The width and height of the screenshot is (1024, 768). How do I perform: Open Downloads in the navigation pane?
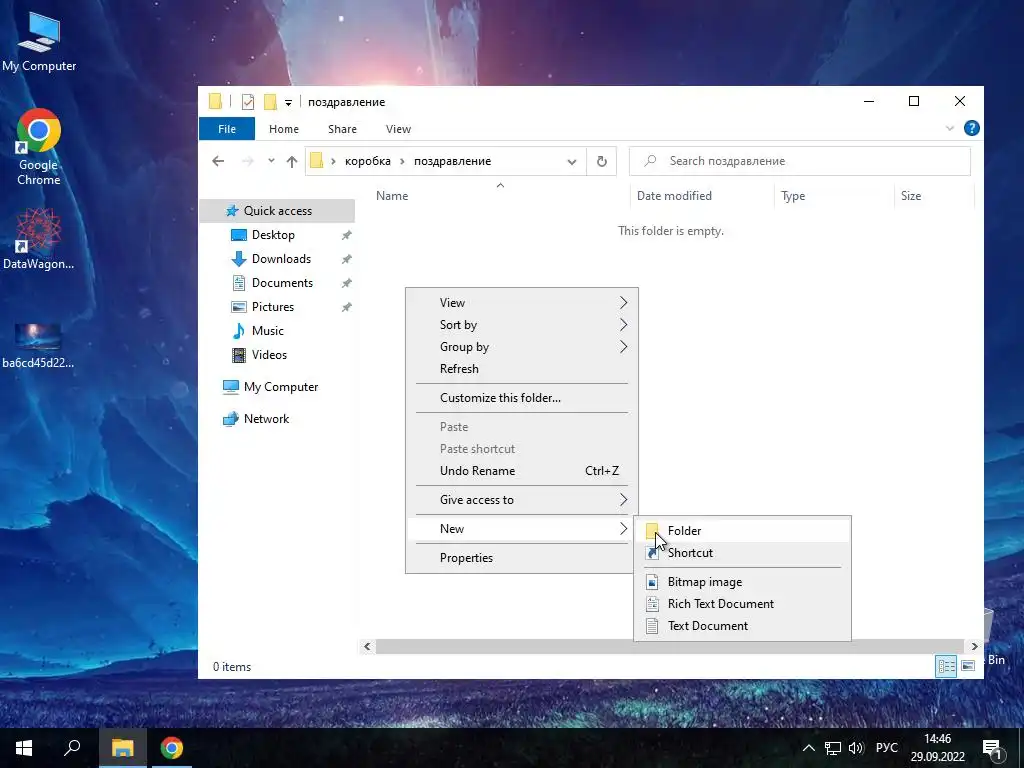tap(281, 259)
